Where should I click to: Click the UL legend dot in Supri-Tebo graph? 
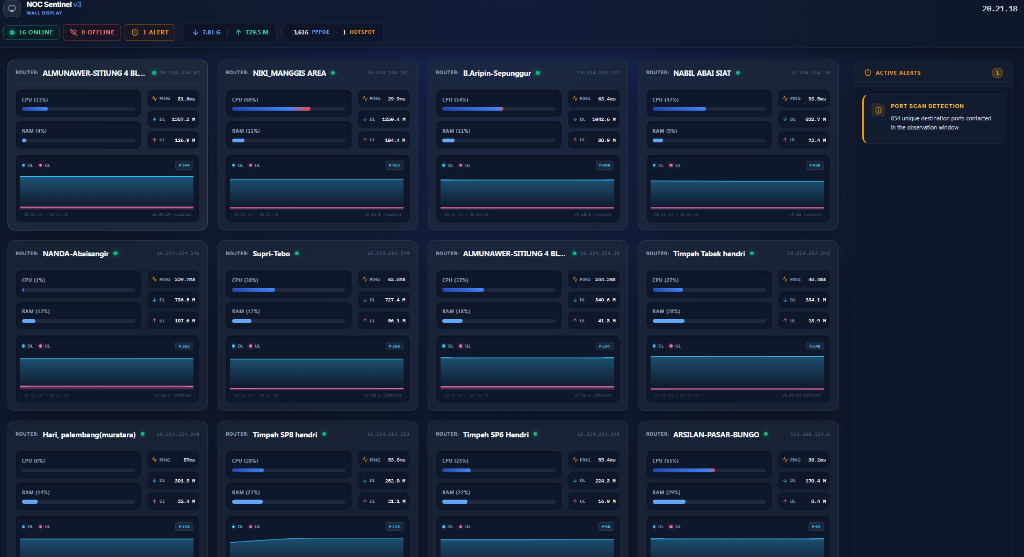(251, 346)
